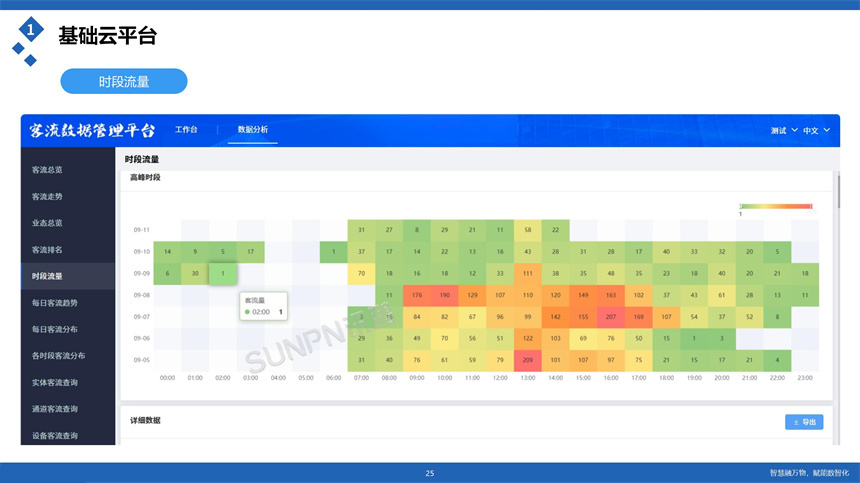This screenshot has width=860, height=483.
Task: Select 每日客流趋势 in the sidebar
Action: point(55,303)
